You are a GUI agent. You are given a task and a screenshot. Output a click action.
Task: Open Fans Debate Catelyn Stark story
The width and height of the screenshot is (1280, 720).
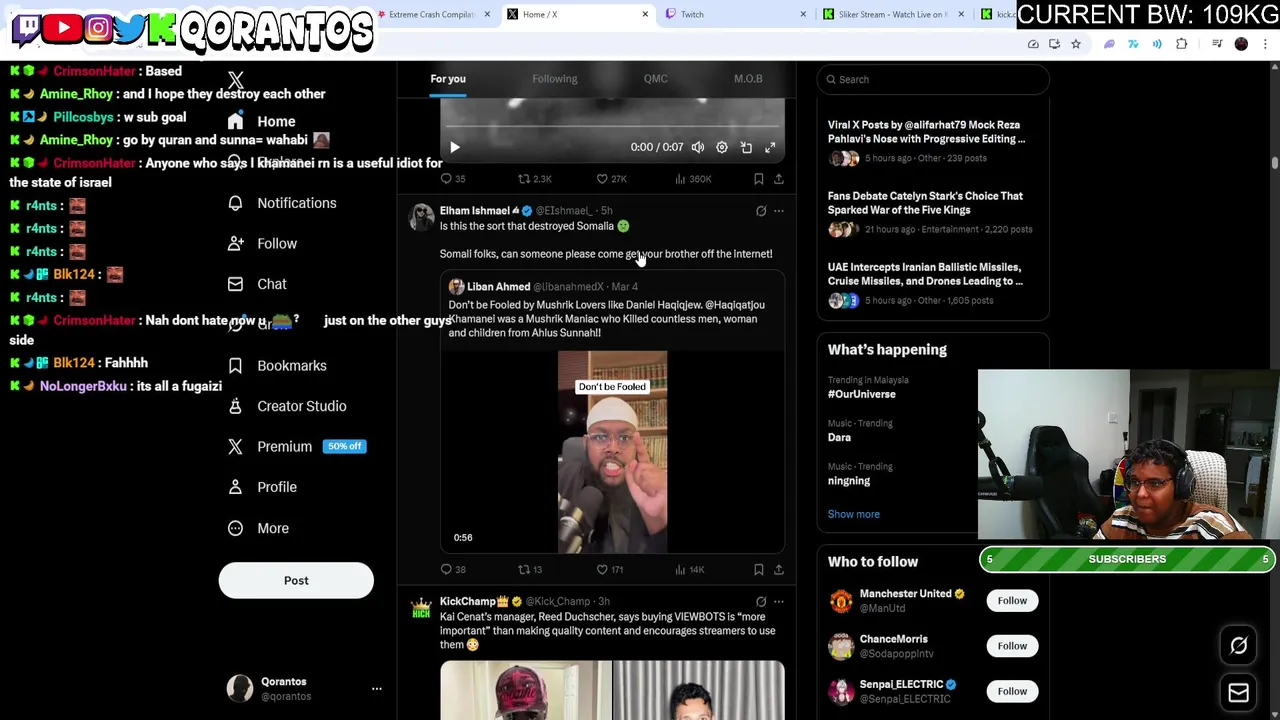932,211
